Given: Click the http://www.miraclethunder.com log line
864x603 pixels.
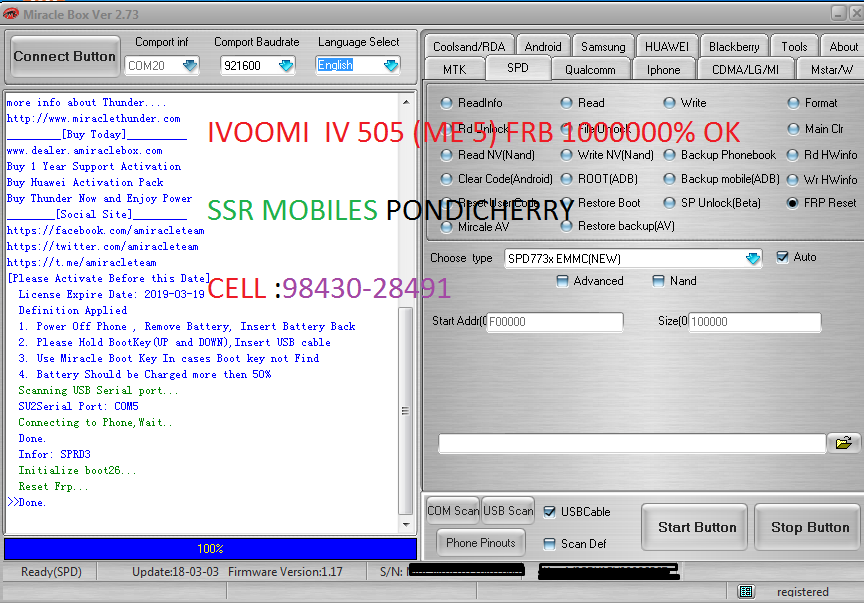Looking at the screenshot, I should pyautogui.click(x=94, y=119).
